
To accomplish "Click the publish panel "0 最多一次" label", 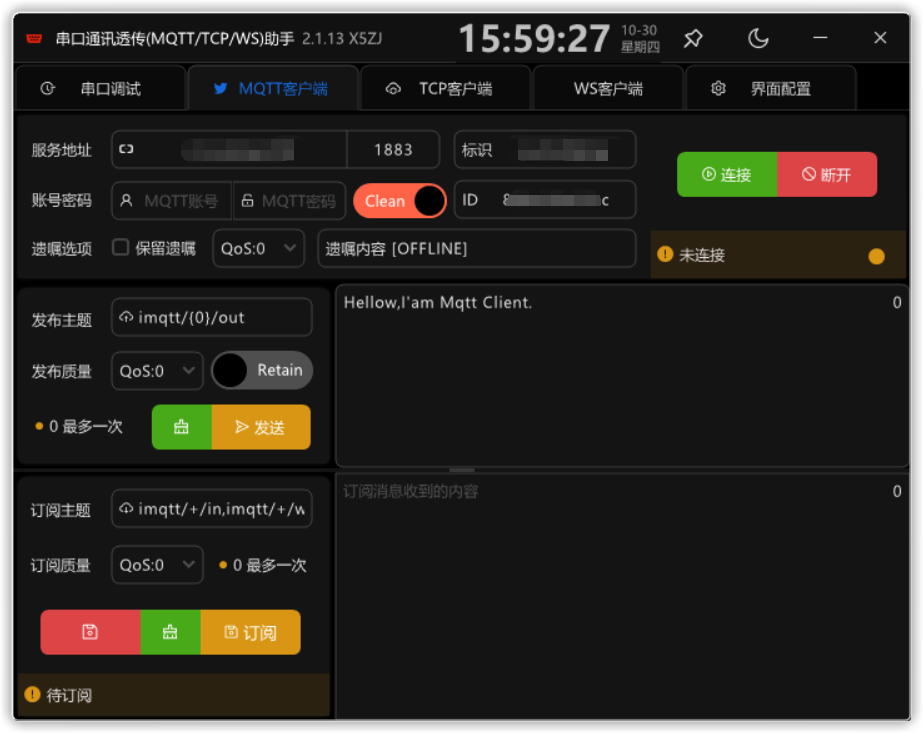I will pyautogui.click(x=86, y=426).
